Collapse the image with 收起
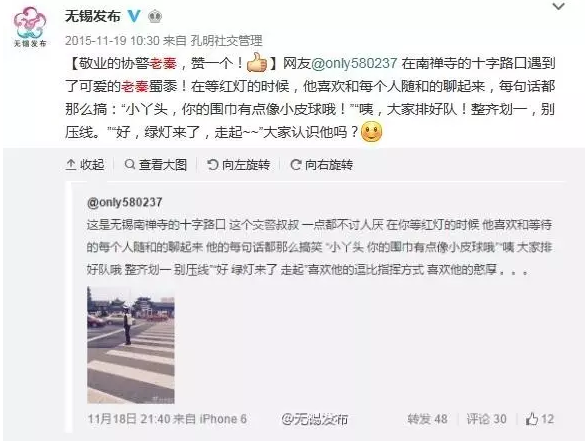 (x=85, y=164)
